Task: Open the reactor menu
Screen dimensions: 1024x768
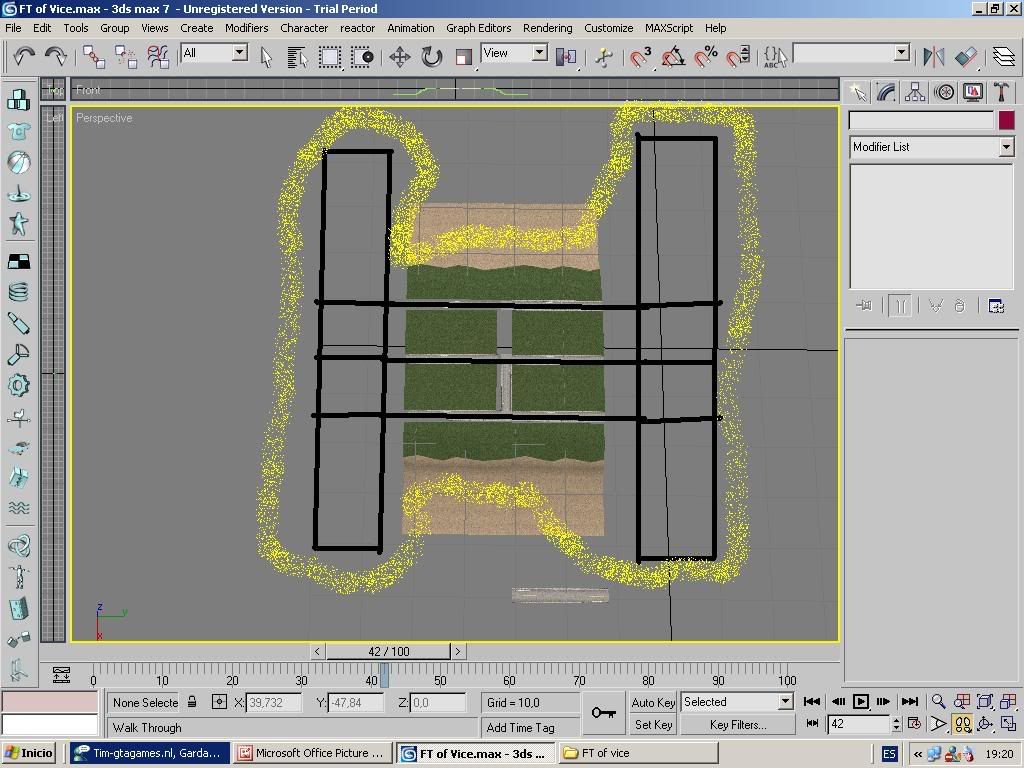Action: coord(357,28)
